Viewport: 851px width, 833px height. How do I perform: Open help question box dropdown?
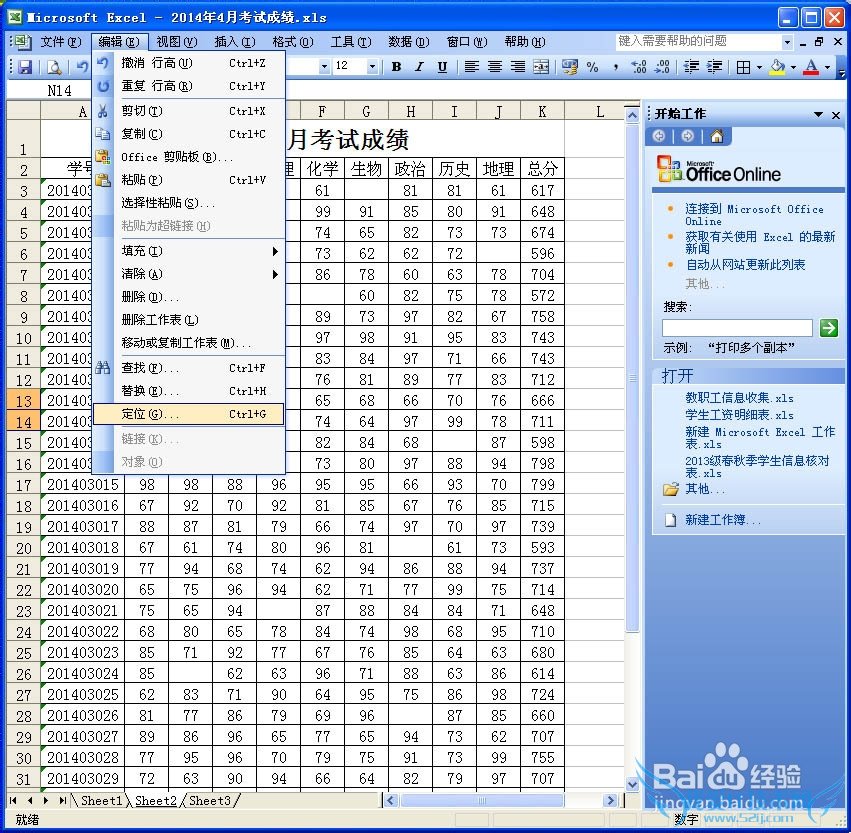787,42
